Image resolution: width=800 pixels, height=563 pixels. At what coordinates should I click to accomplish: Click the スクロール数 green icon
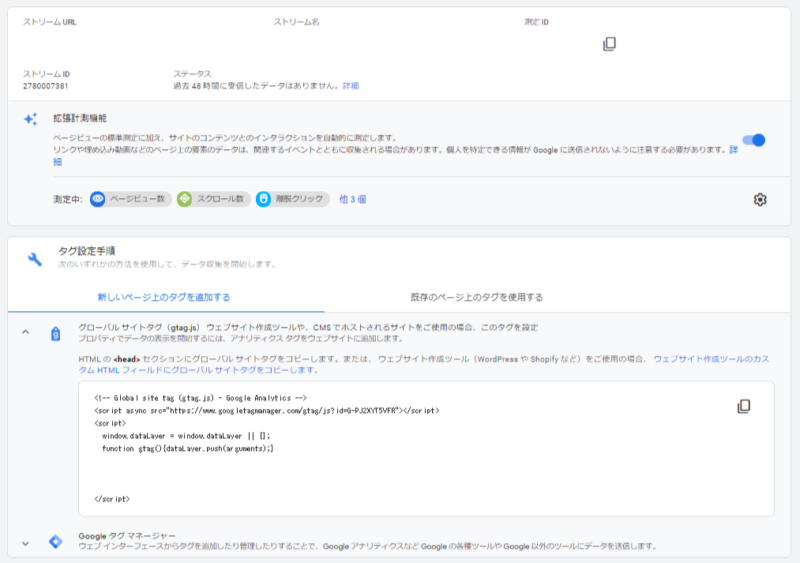pos(185,199)
